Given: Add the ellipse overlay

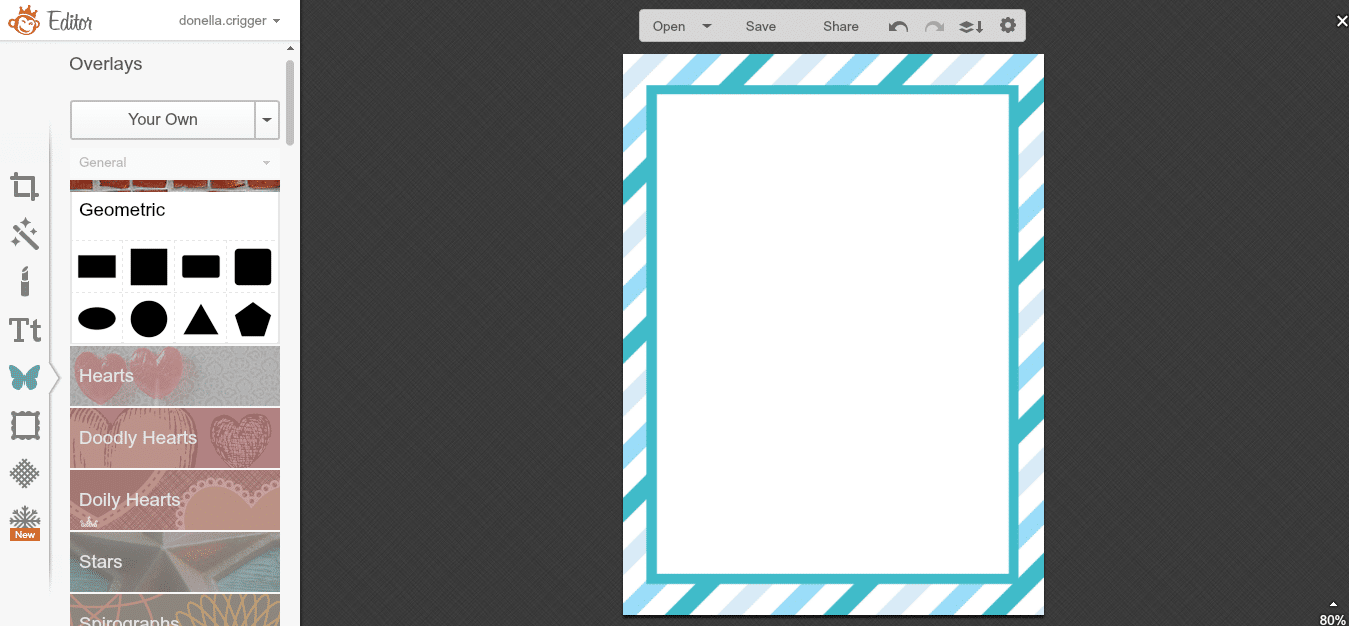Looking at the screenshot, I should [x=97, y=319].
